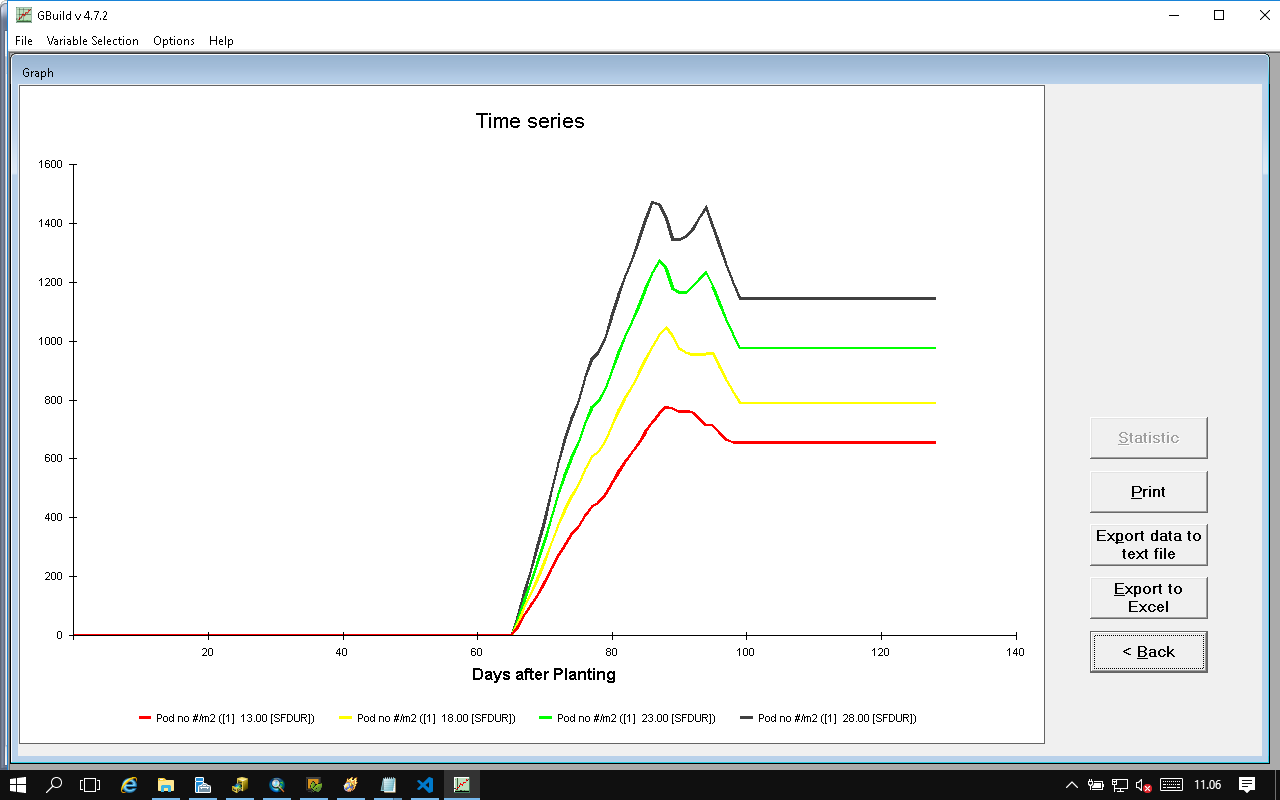Open the Variable Selection menu
The image size is (1280, 800).
[93, 41]
